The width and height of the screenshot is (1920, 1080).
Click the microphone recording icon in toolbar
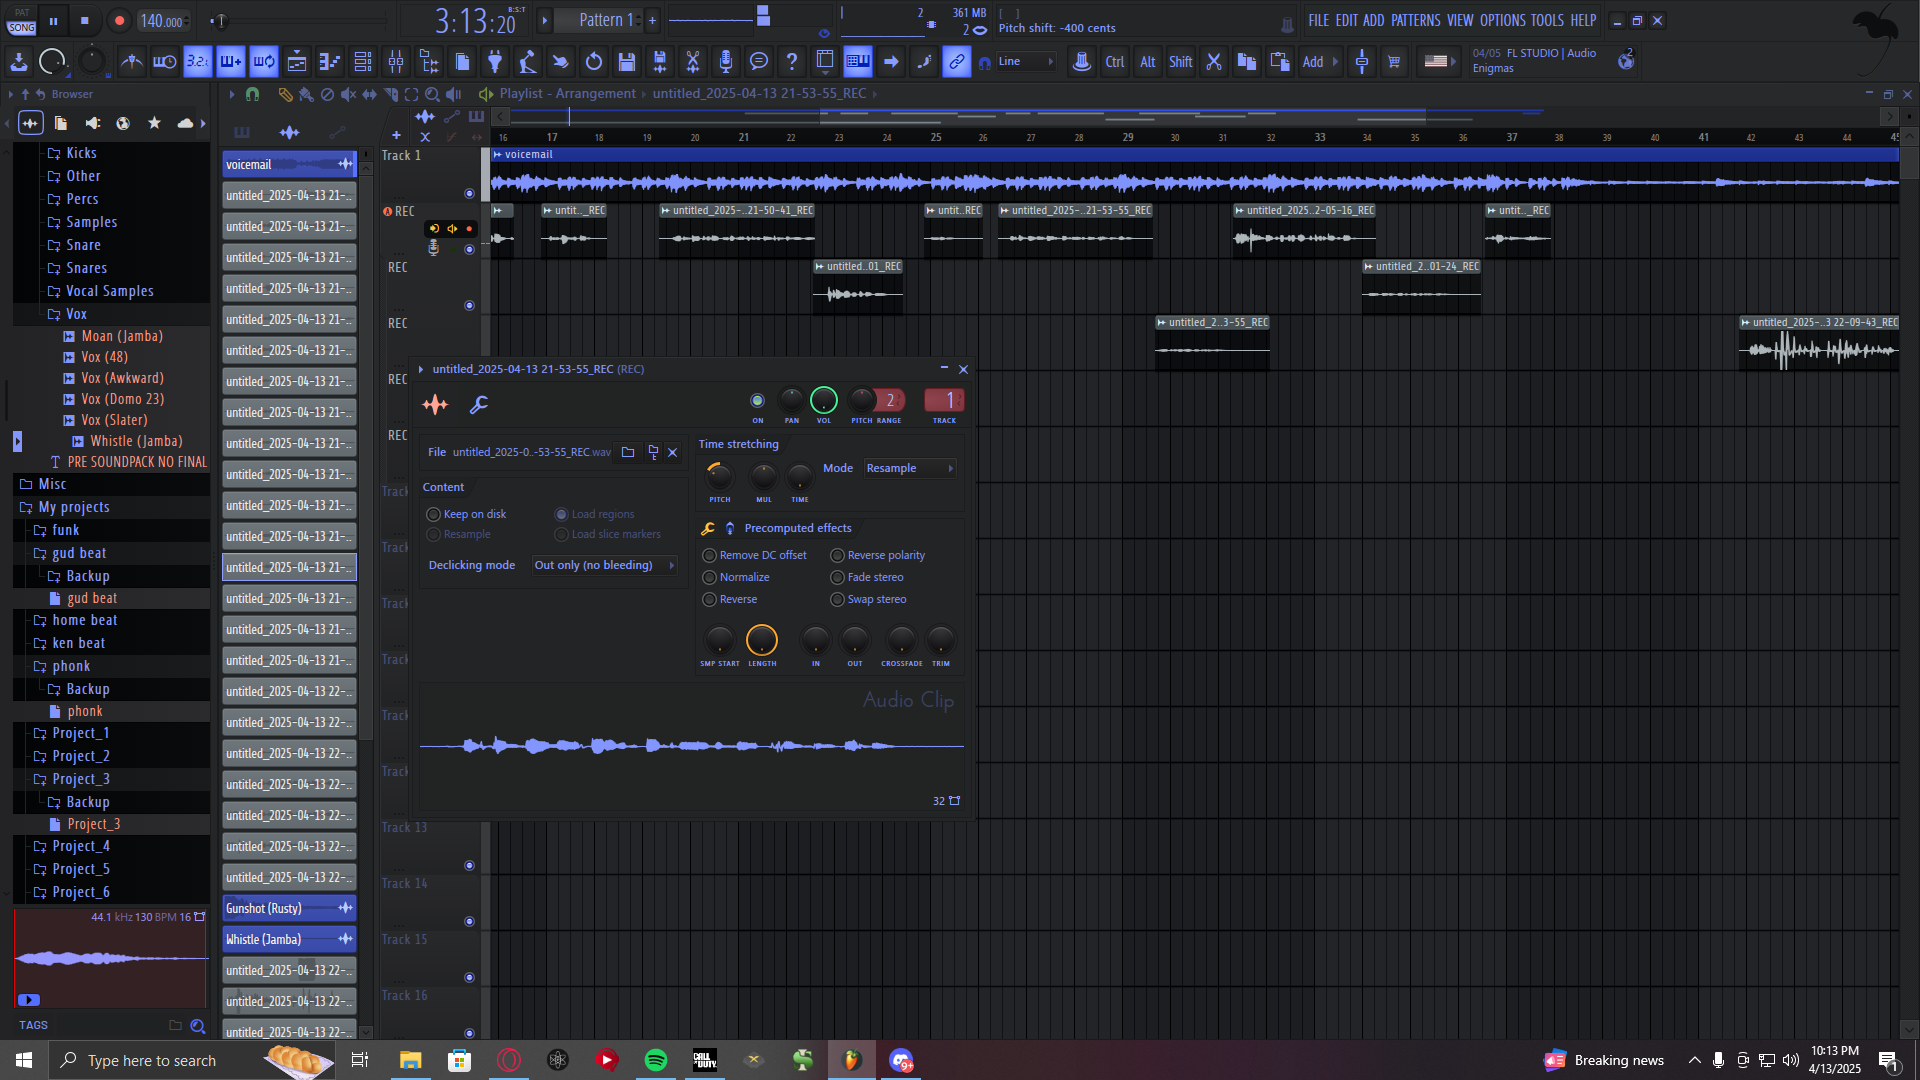click(x=726, y=62)
